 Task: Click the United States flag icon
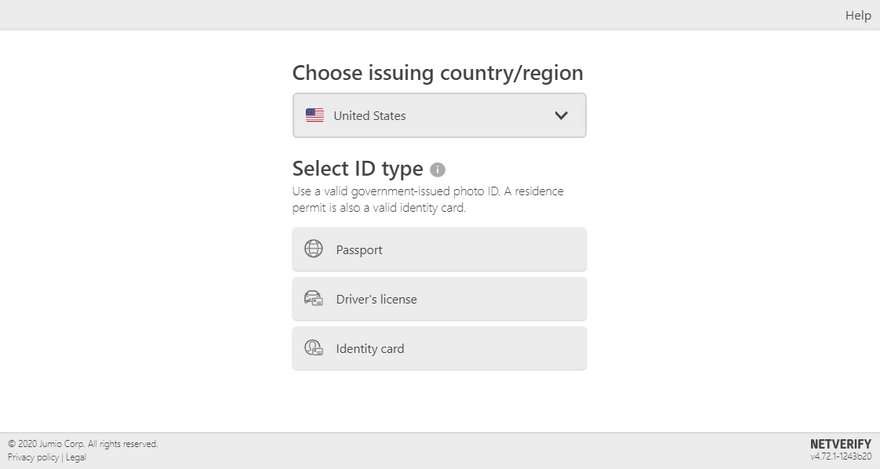coord(315,115)
